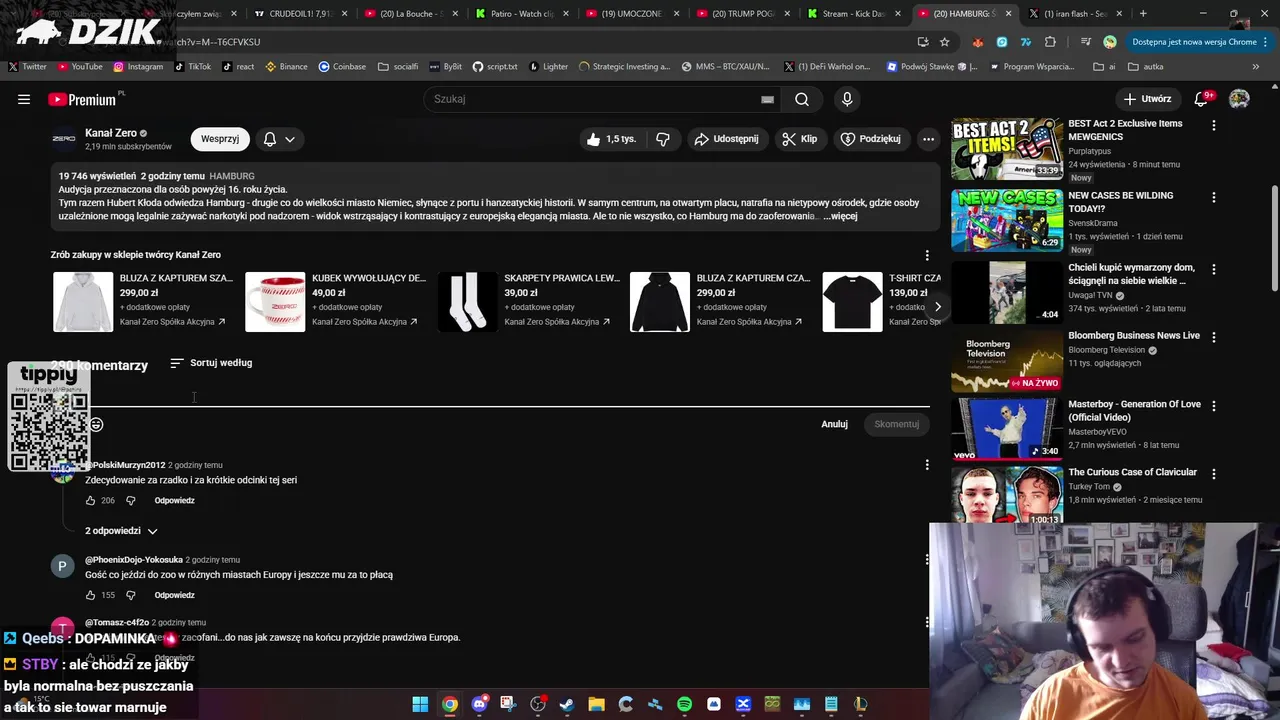Open a new browser tab
Viewport: 1280px width, 720px height.
pyautogui.click(x=1143, y=14)
